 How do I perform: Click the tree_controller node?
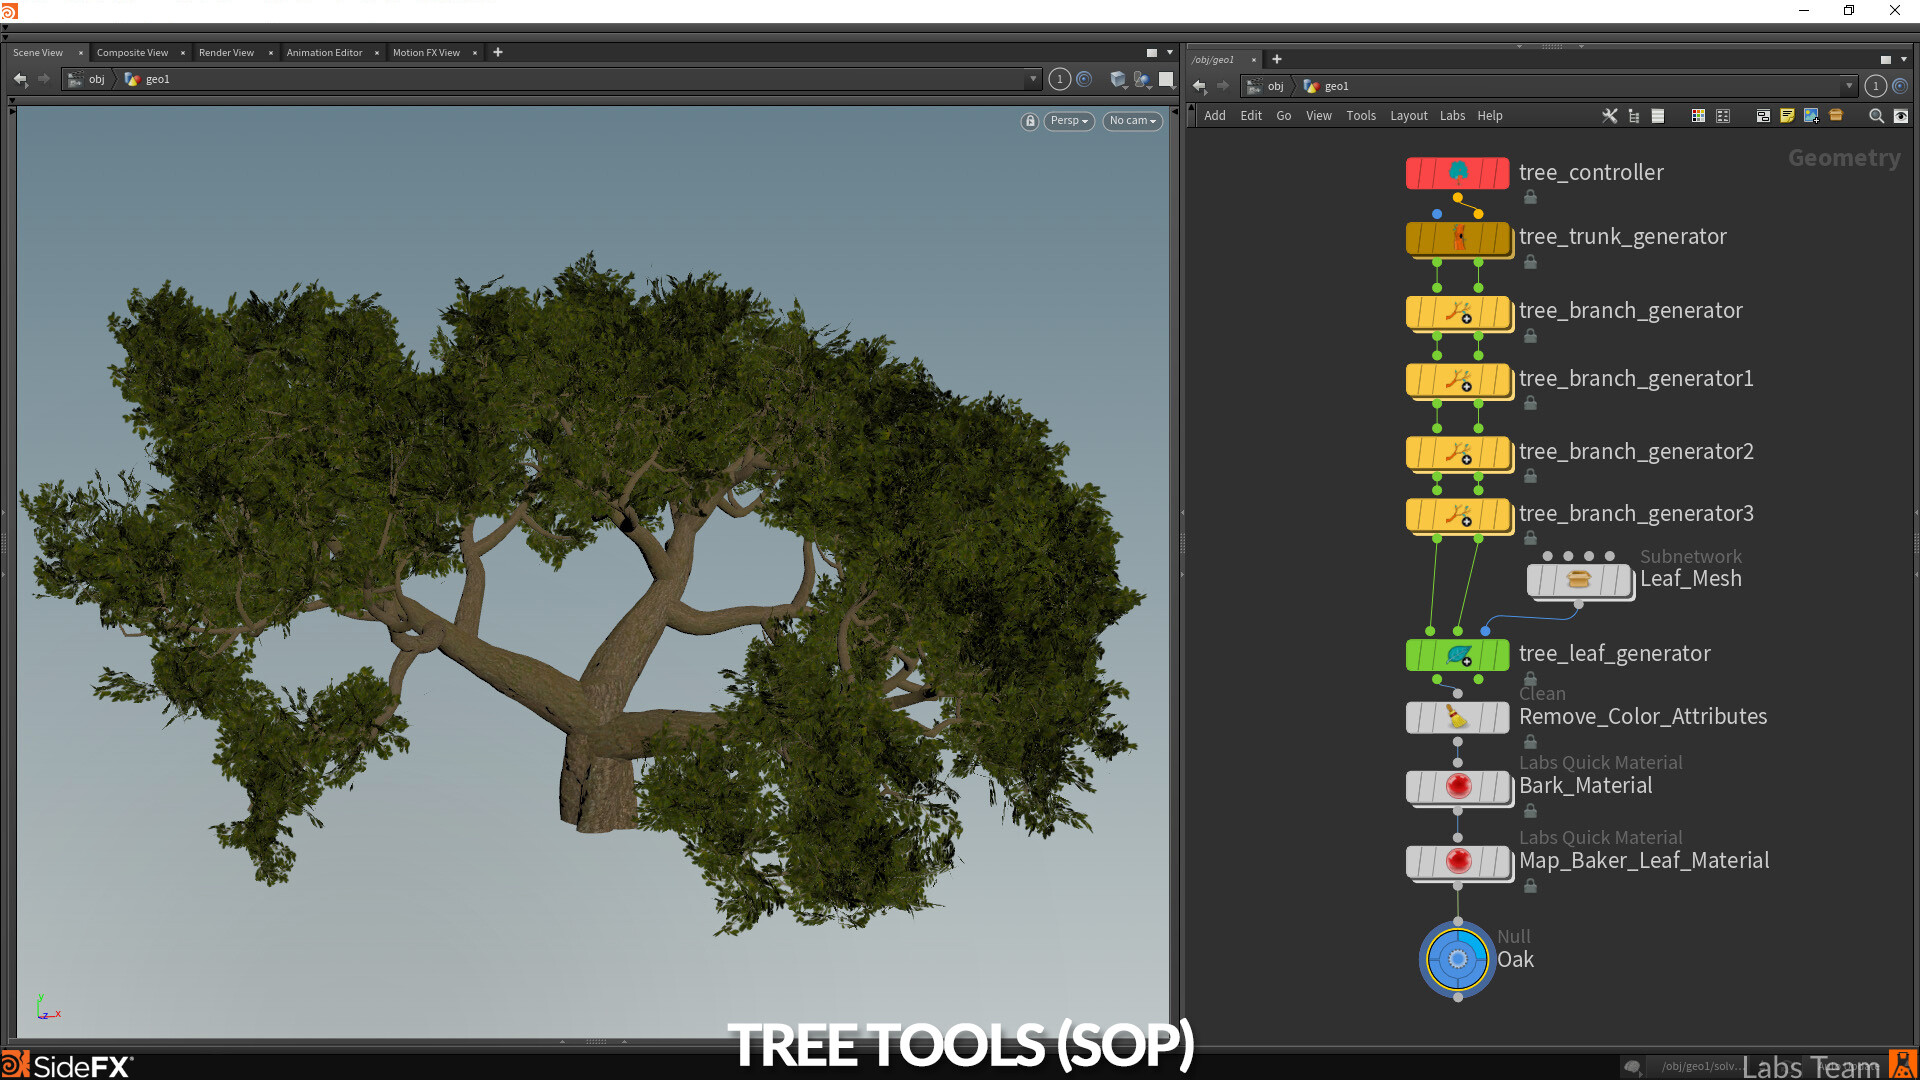click(x=1457, y=172)
